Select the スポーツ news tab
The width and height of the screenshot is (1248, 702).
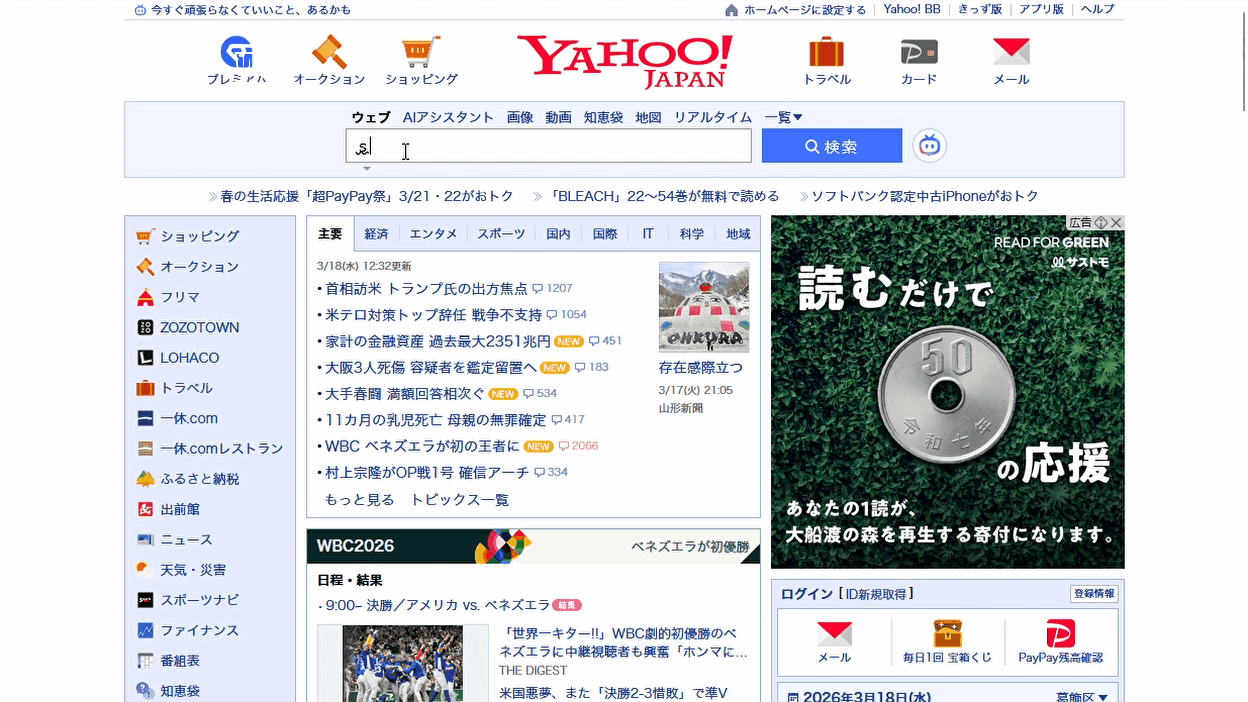501,234
